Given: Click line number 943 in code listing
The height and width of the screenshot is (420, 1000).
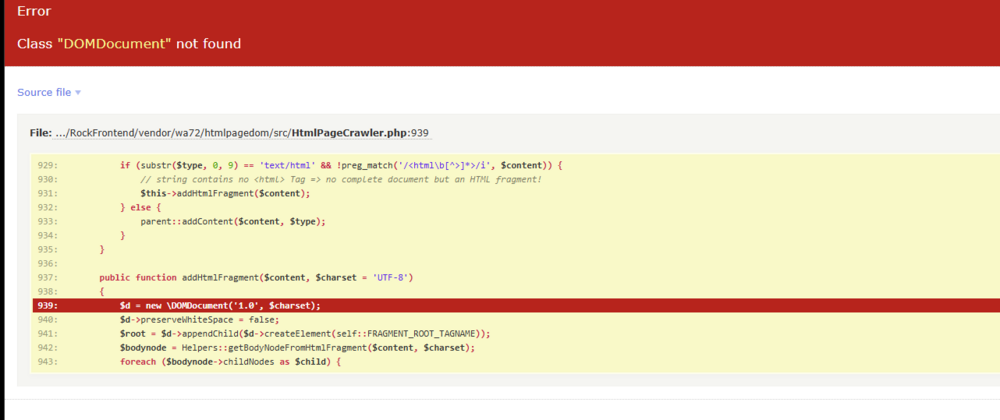Looking at the screenshot, I should (x=46, y=361).
